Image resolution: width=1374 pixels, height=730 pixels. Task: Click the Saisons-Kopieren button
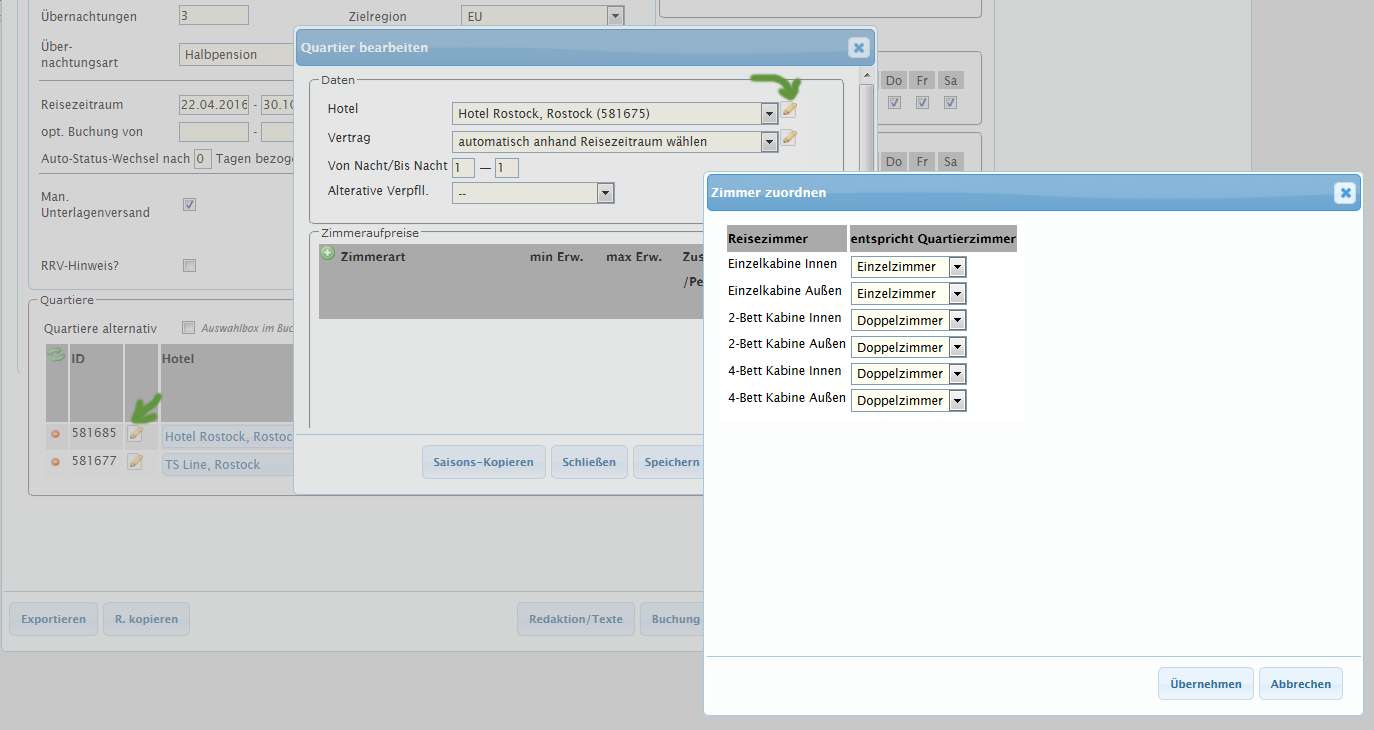click(484, 462)
